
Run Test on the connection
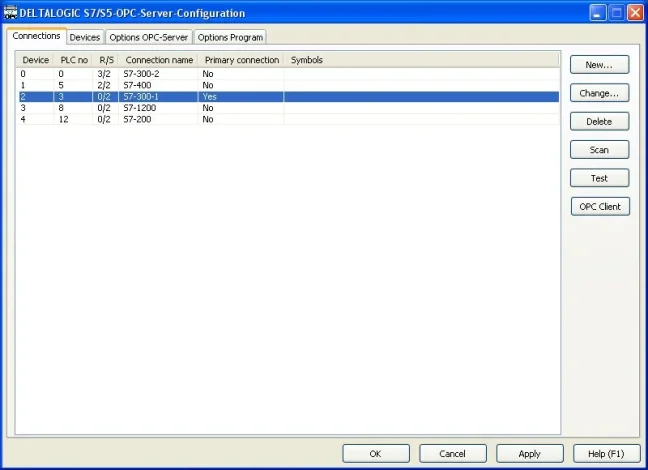pyautogui.click(x=599, y=178)
